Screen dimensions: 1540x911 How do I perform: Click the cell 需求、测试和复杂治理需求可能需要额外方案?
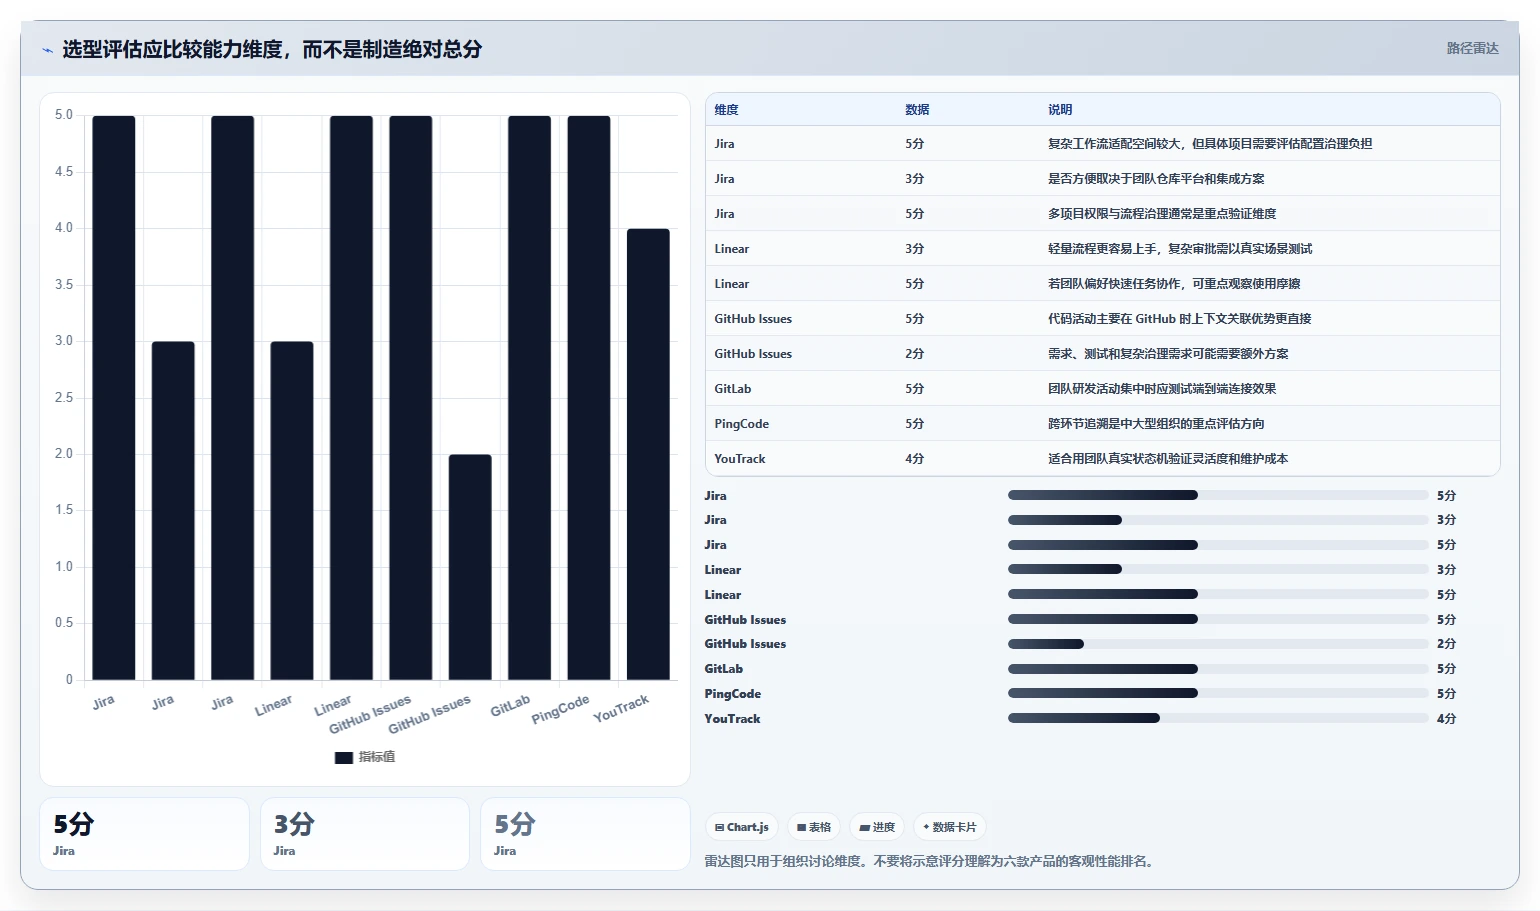(1168, 354)
